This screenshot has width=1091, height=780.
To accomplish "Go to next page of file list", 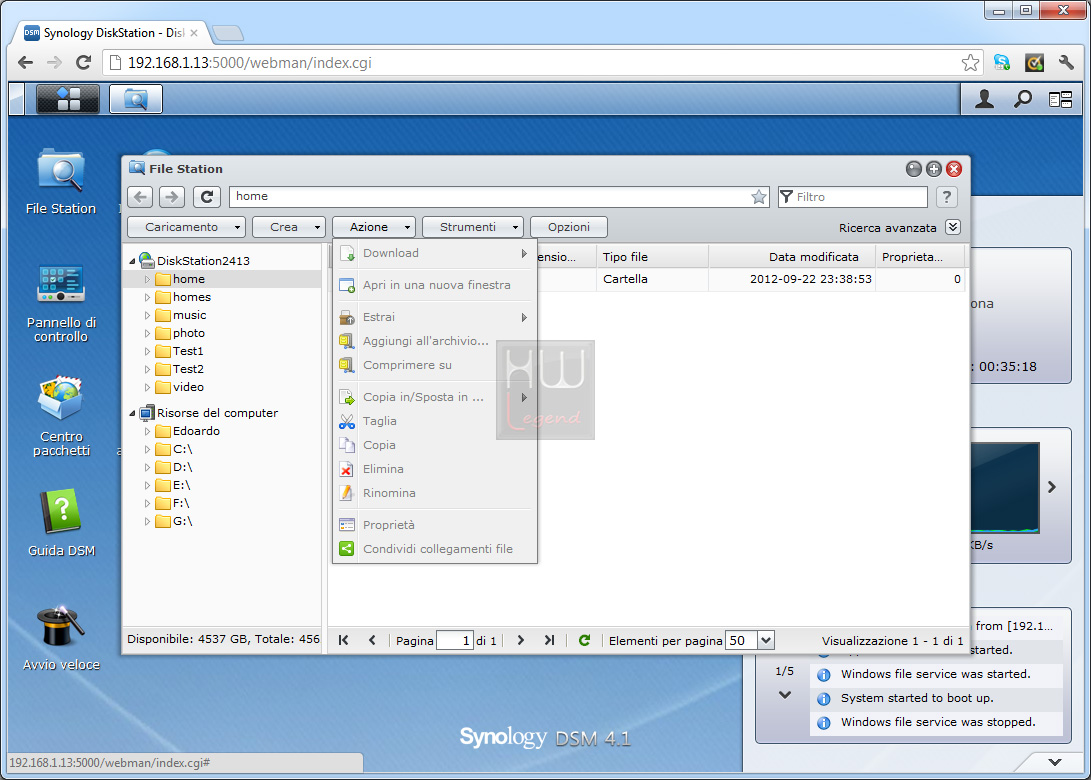I will pyautogui.click(x=520, y=640).
